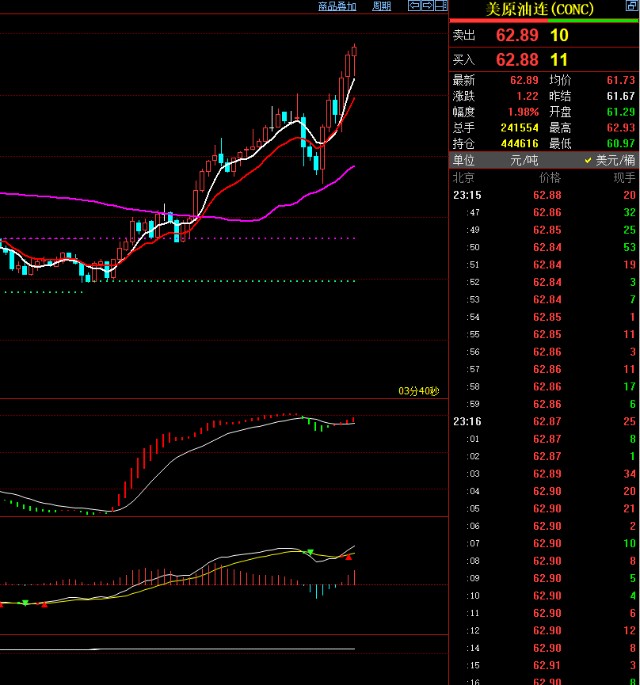This screenshot has height=685, width=640.
Task: Toggle the side panel layout icon
Action: [441, 6]
